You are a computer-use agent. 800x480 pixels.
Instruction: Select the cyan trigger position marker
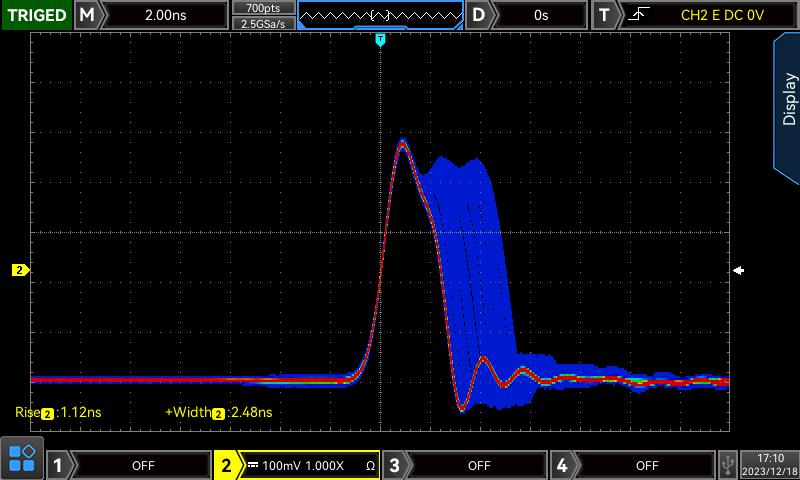pyautogui.click(x=380, y=40)
